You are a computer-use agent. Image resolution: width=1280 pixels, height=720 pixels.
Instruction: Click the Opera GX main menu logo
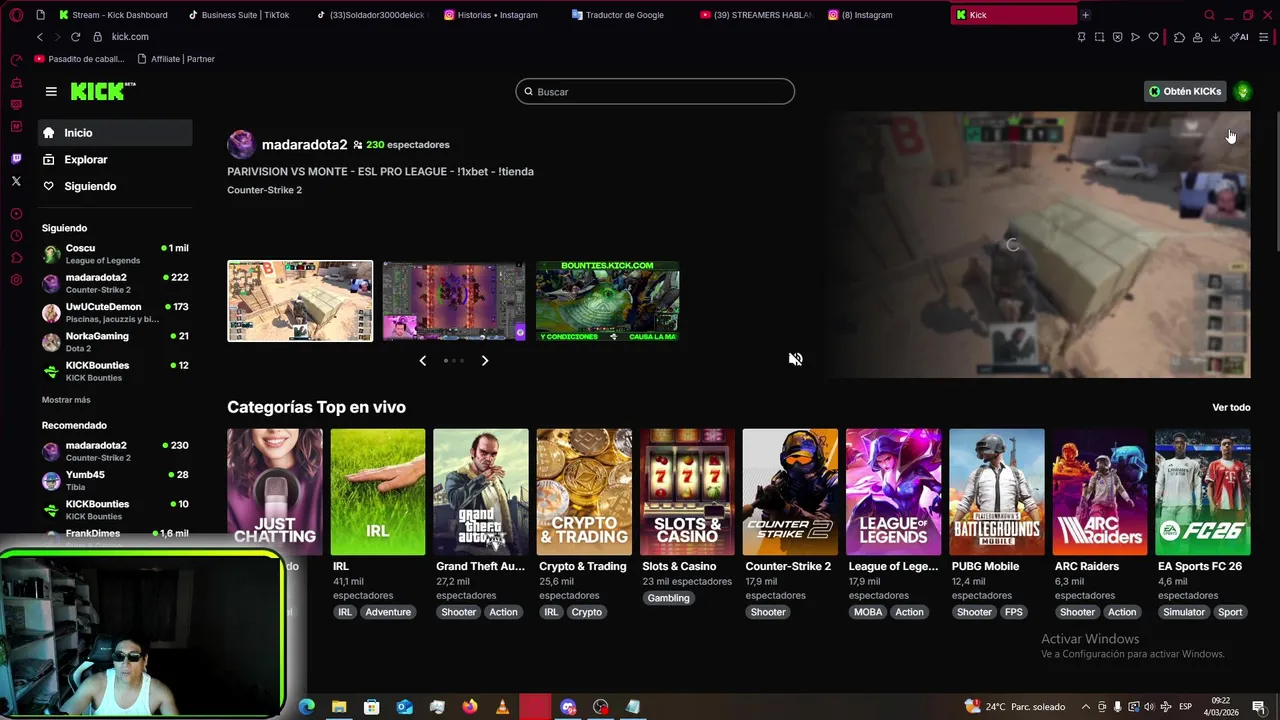16,15
